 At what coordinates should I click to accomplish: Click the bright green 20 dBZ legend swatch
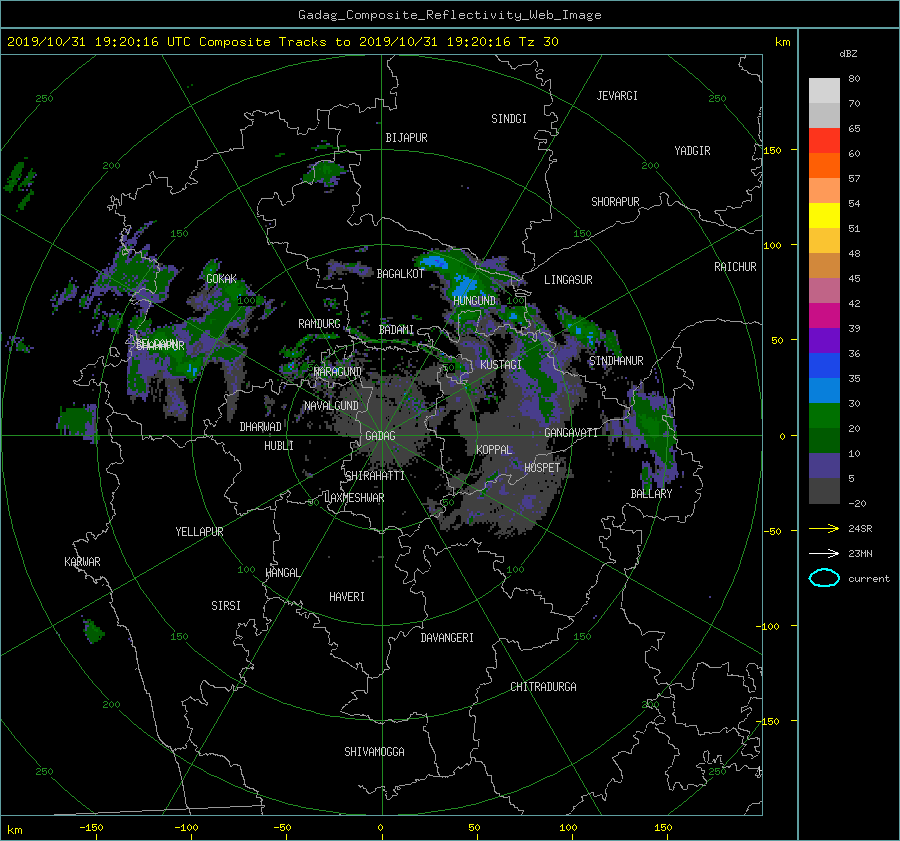pos(824,416)
